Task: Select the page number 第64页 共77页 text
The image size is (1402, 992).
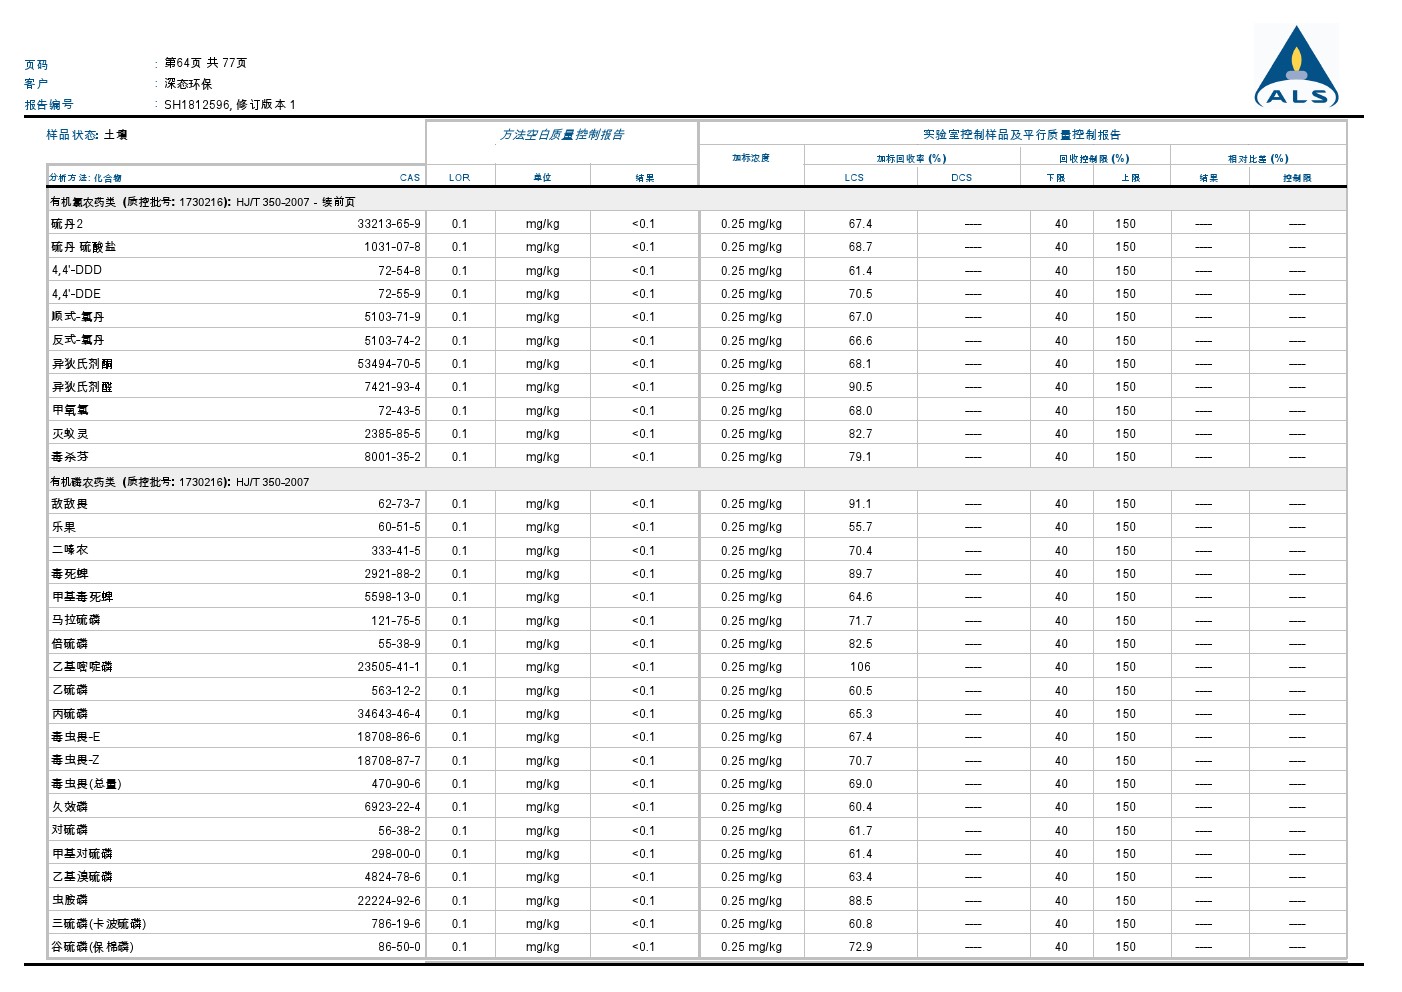Action: point(205,63)
